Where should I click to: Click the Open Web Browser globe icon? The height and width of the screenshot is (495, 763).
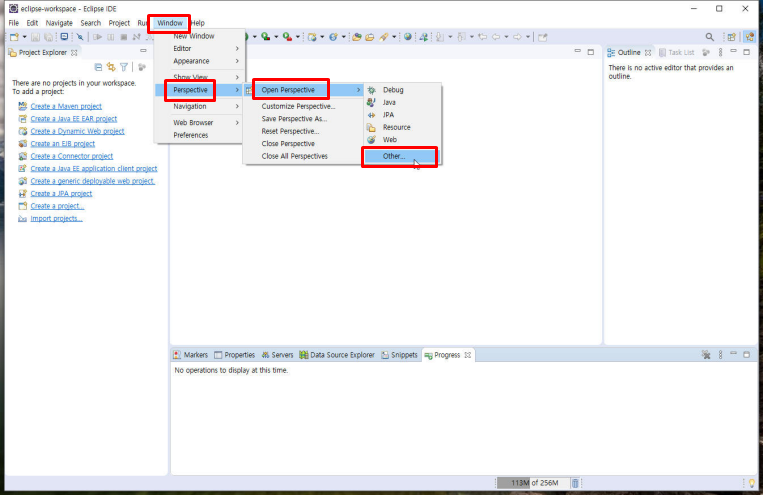(x=407, y=37)
